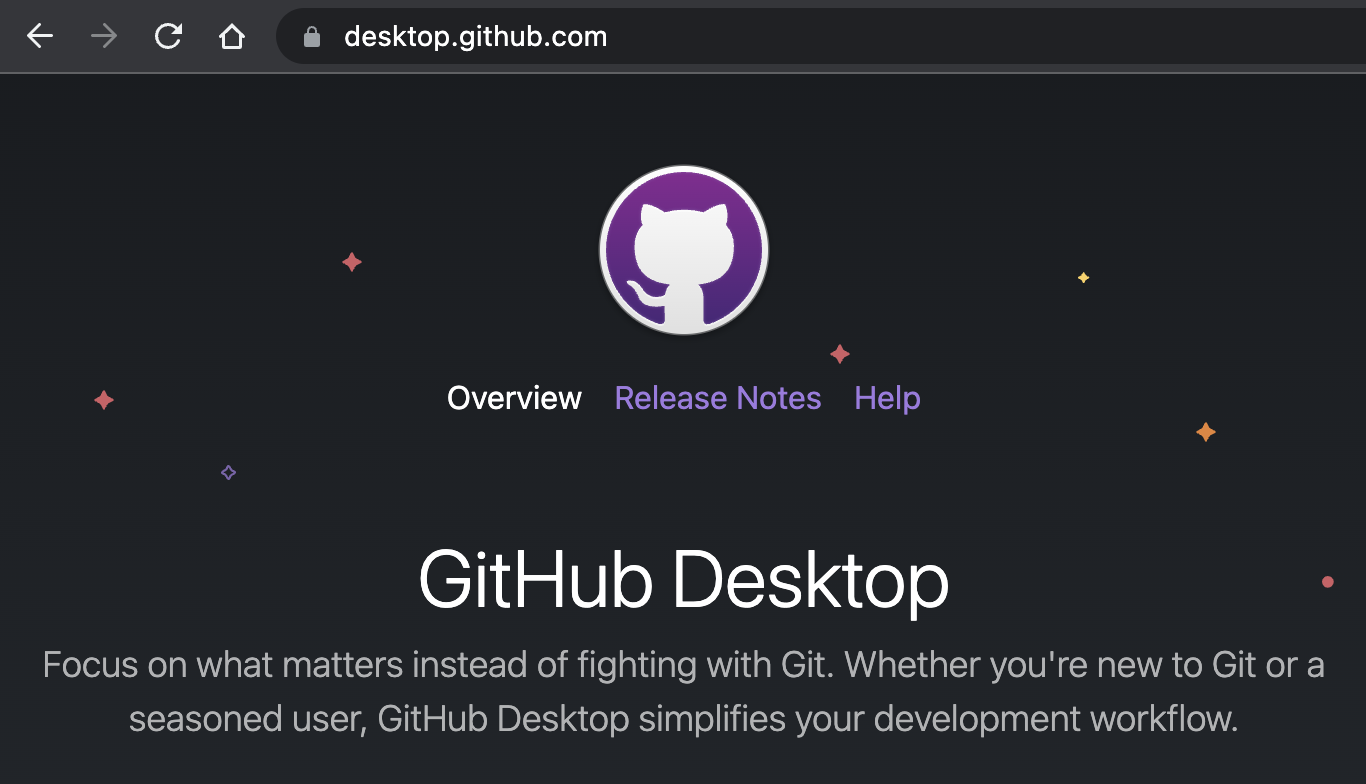Click the orange sparkle star
This screenshot has height=784, width=1366.
click(x=1206, y=432)
